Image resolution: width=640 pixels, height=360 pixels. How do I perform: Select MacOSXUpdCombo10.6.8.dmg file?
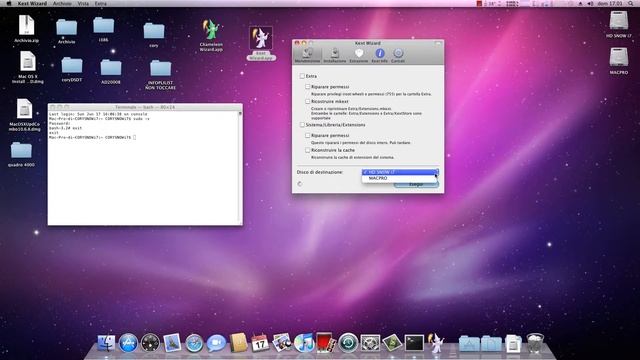[24, 115]
